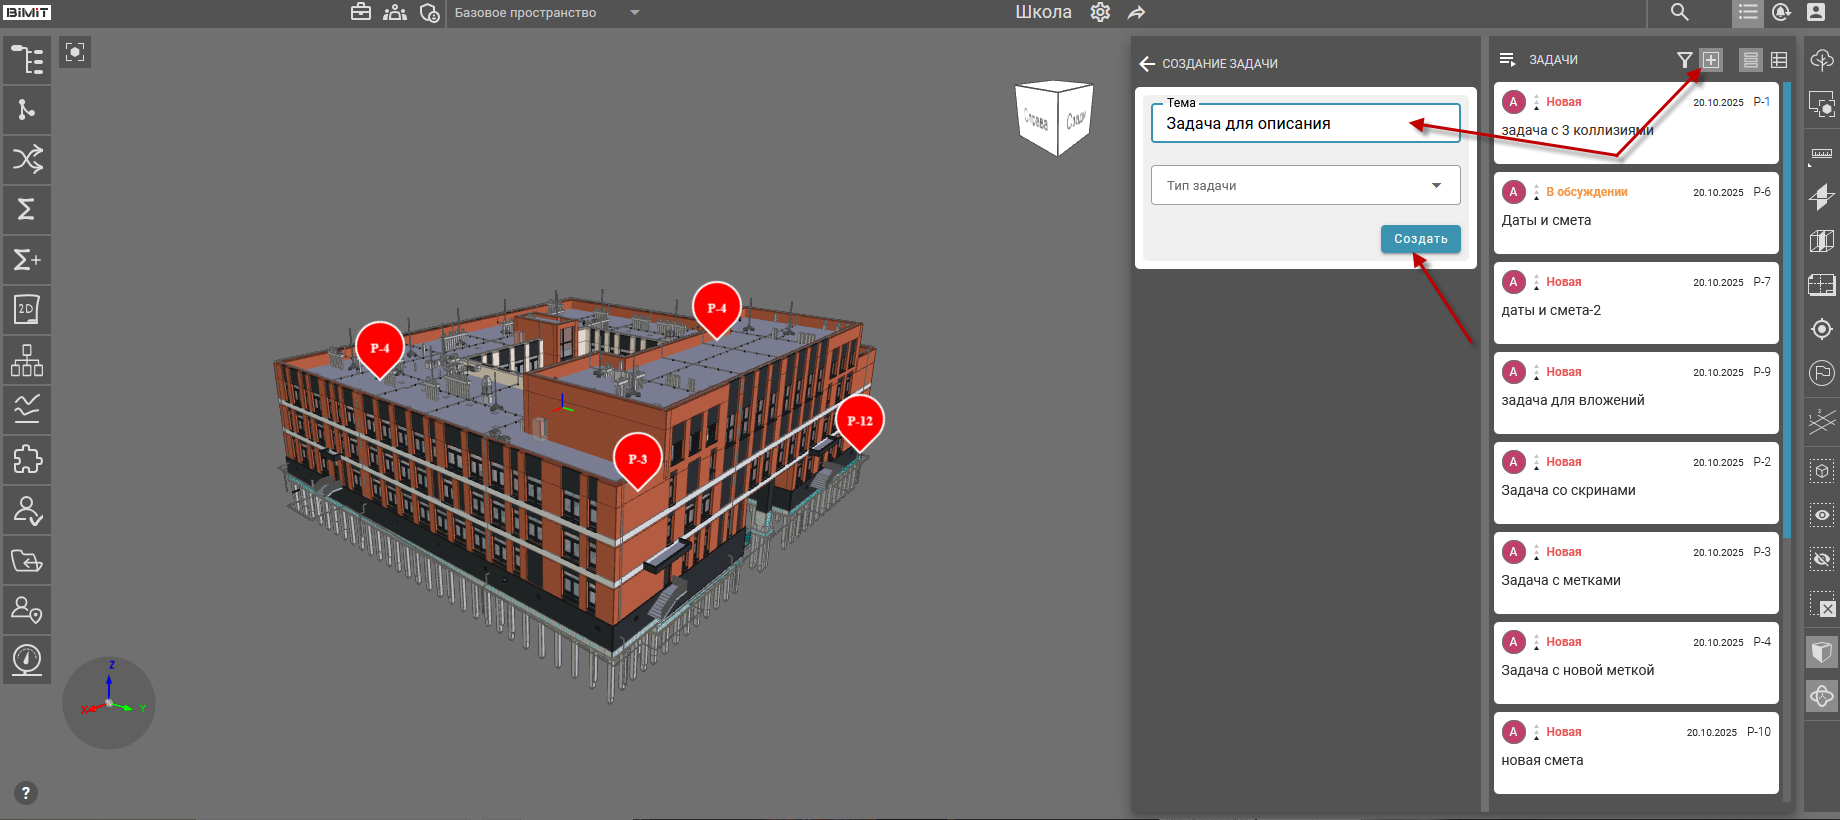The image size is (1840, 820).
Task: Click the filter funnel icon in tasks panel
Action: tap(1684, 60)
